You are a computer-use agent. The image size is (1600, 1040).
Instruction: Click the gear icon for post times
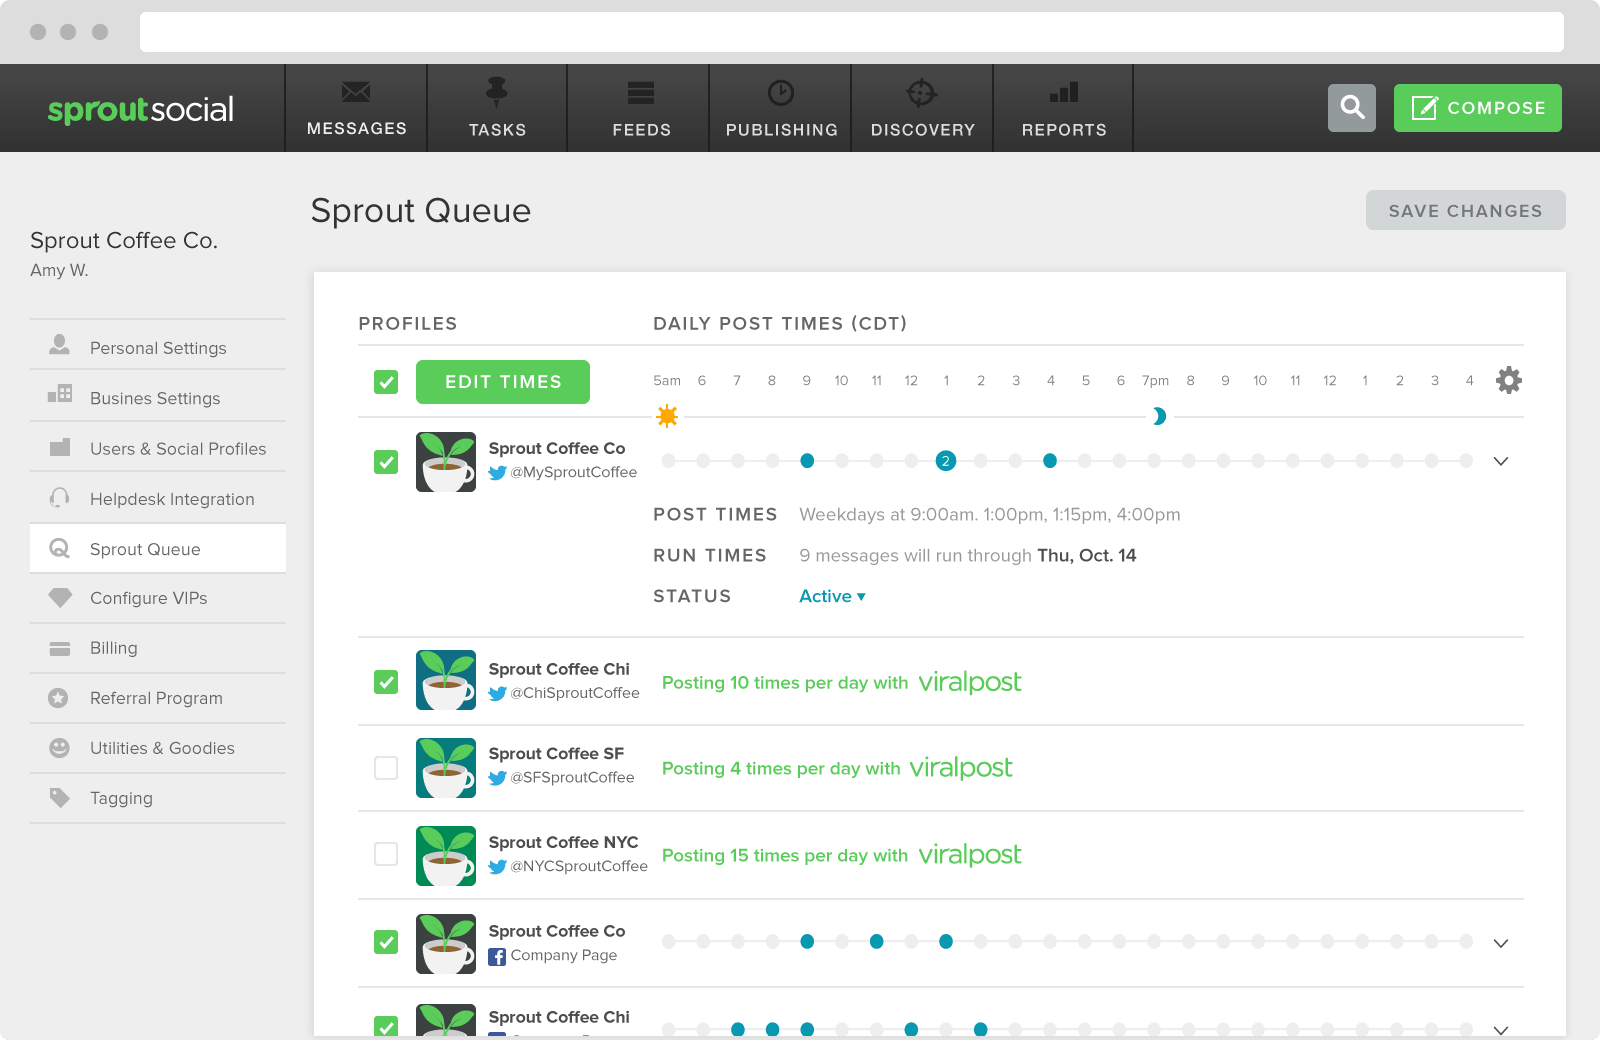(x=1509, y=380)
